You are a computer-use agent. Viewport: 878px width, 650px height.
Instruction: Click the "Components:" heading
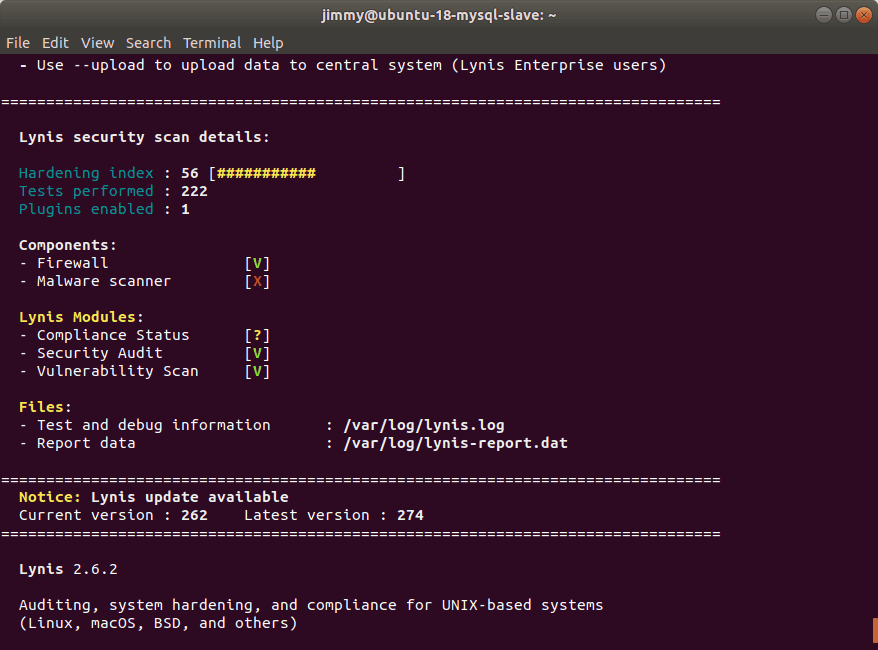pos(68,245)
